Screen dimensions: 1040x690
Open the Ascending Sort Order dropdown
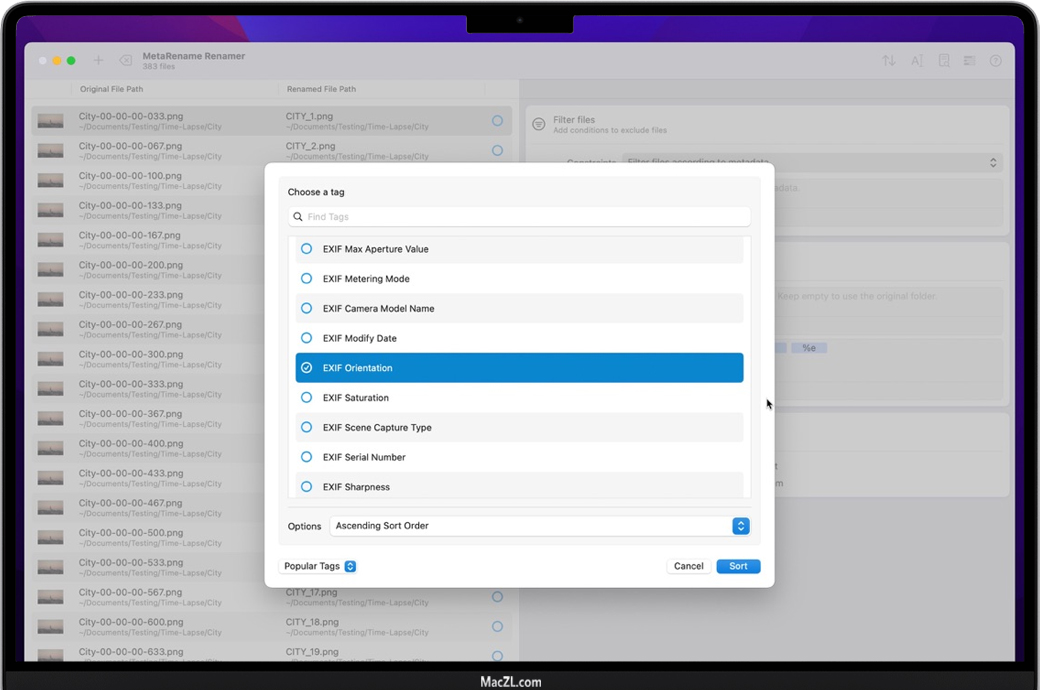click(740, 526)
